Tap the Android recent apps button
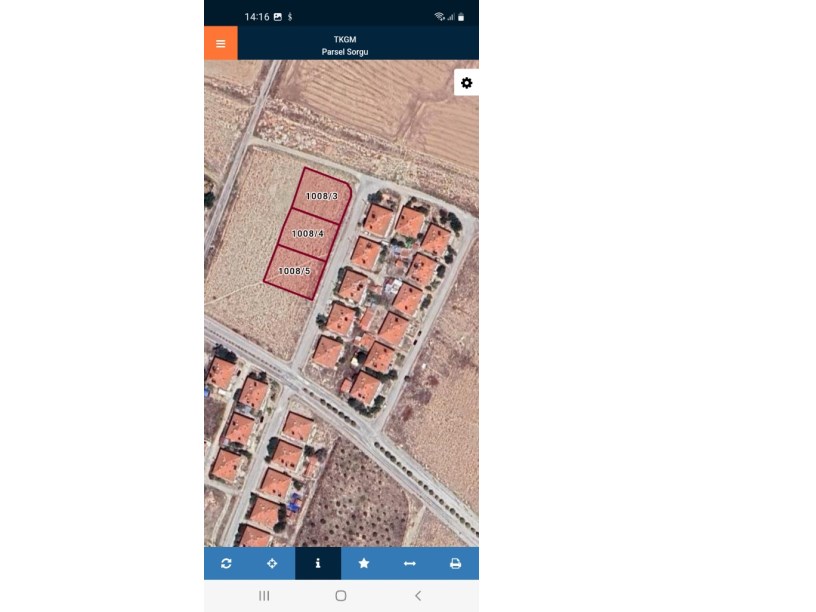Screen dimensions: 816x612 264,595
